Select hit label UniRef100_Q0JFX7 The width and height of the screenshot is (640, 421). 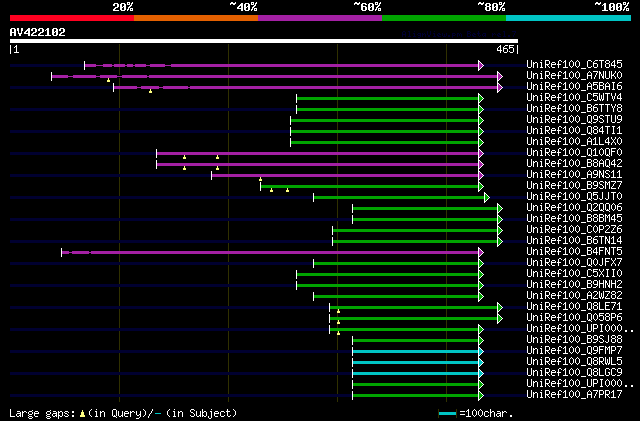[574, 263]
